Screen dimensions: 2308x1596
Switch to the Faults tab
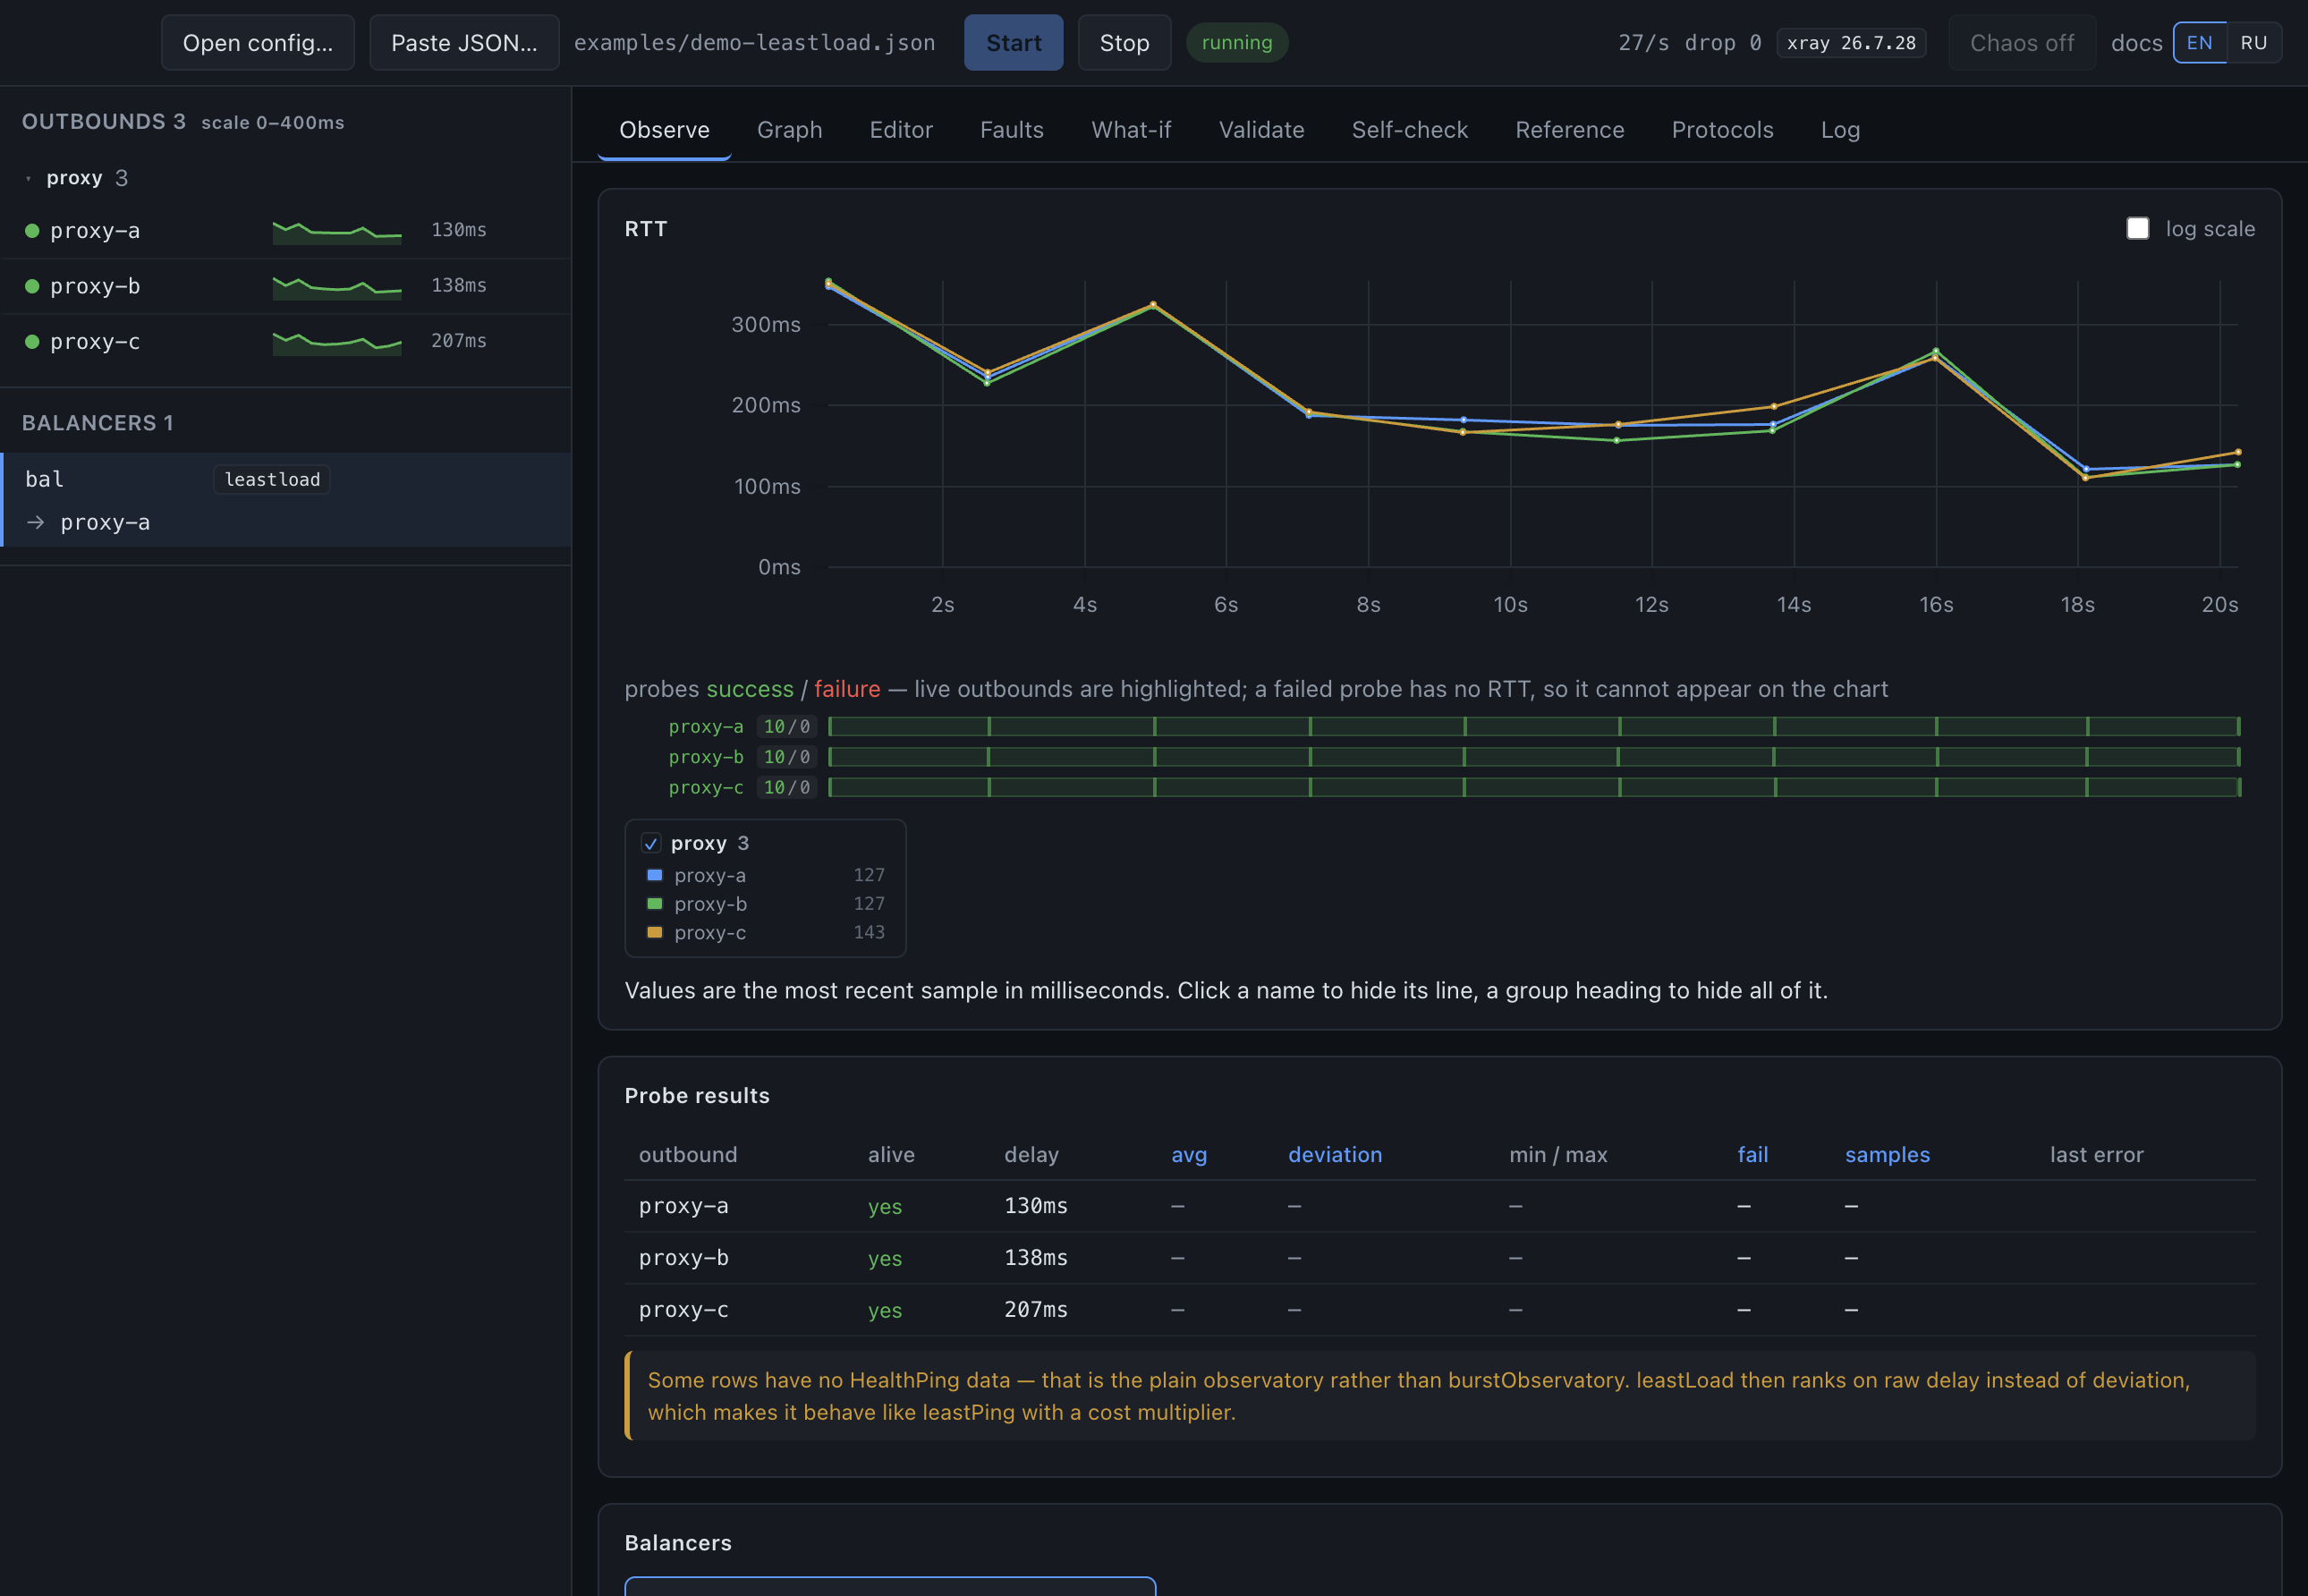(1011, 130)
